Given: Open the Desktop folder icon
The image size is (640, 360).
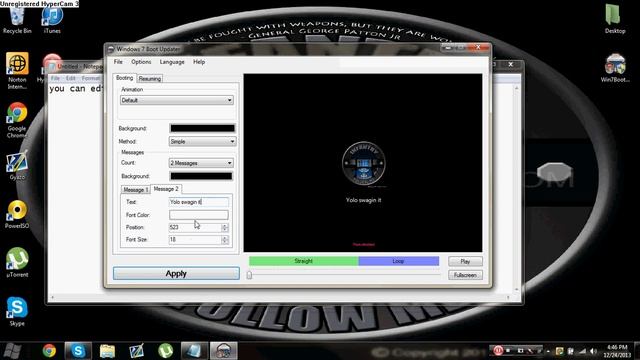Looking at the screenshot, I should pyautogui.click(x=615, y=19).
